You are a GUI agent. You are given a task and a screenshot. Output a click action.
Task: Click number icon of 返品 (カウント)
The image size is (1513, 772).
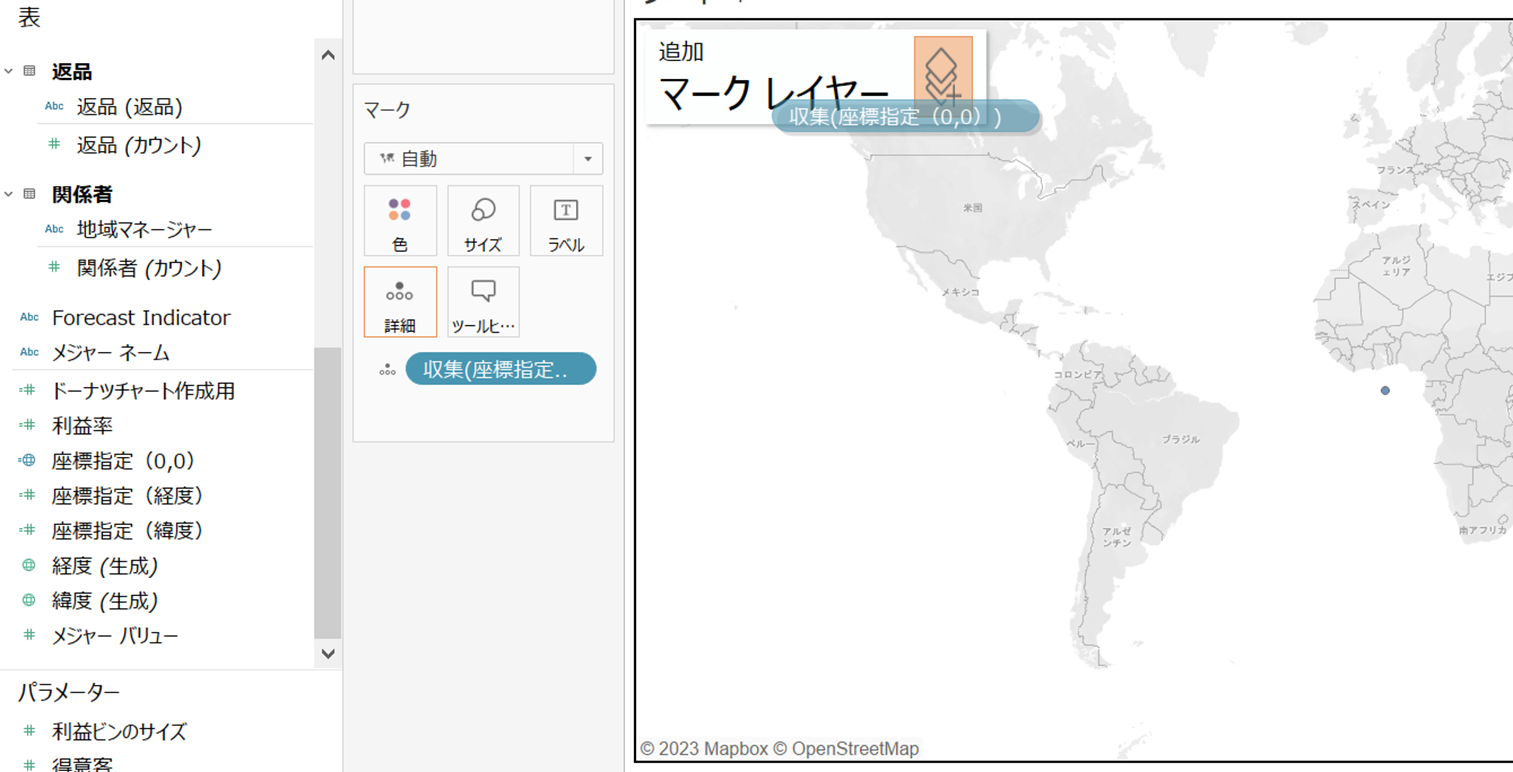pyautogui.click(x=54, y=145)
